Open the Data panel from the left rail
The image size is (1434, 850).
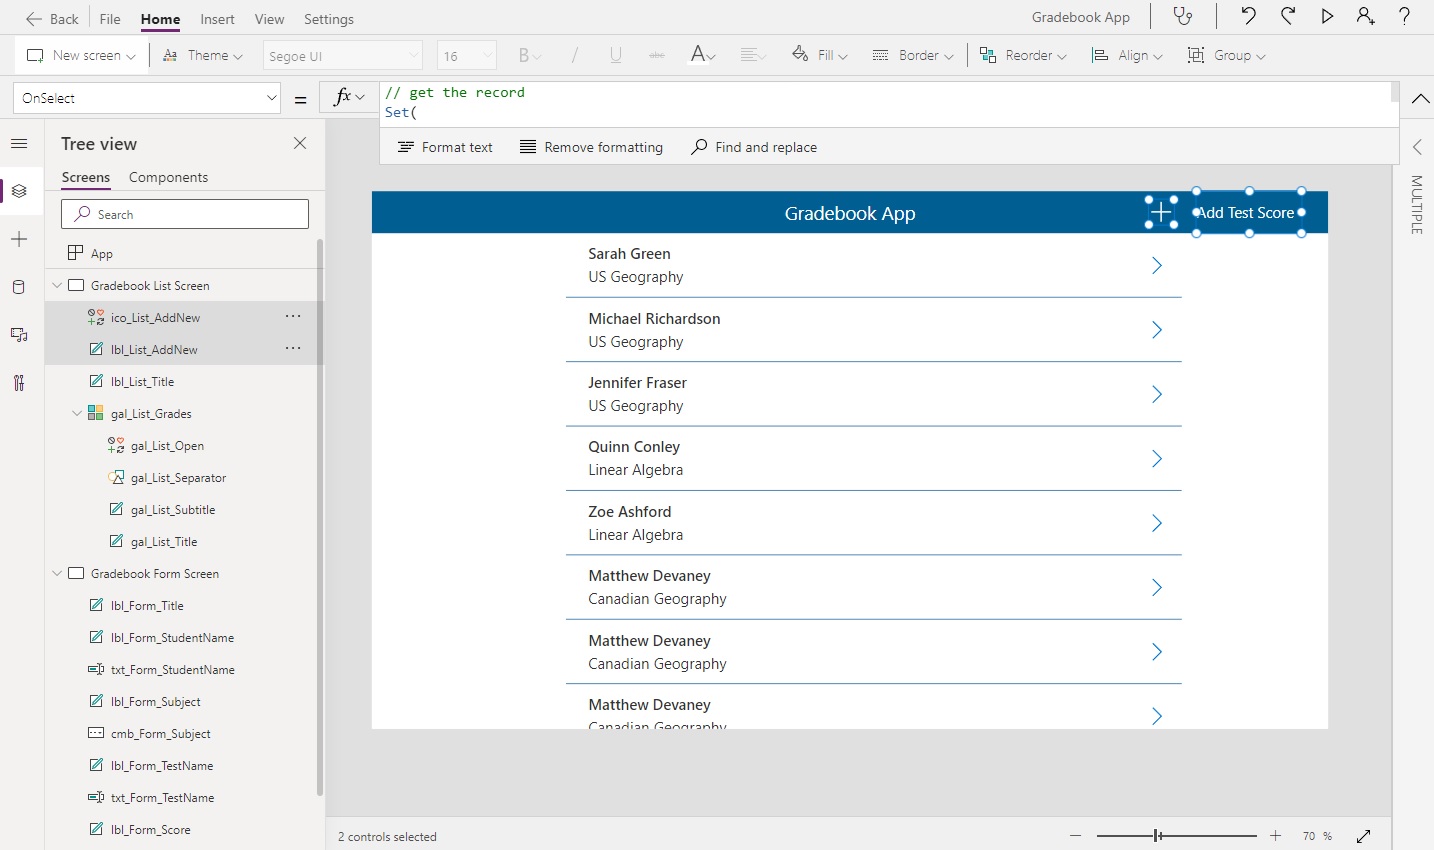click(20, 287)
